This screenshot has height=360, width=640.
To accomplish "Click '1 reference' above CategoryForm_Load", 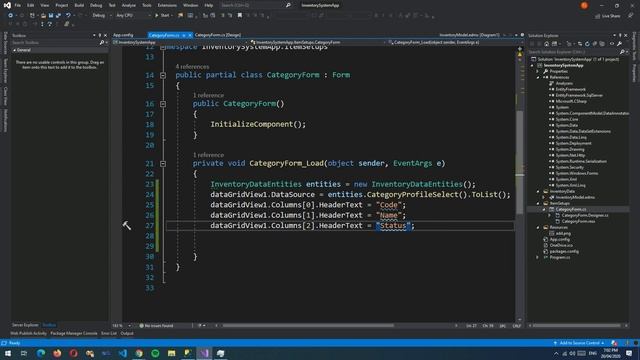I will point(208,155).
